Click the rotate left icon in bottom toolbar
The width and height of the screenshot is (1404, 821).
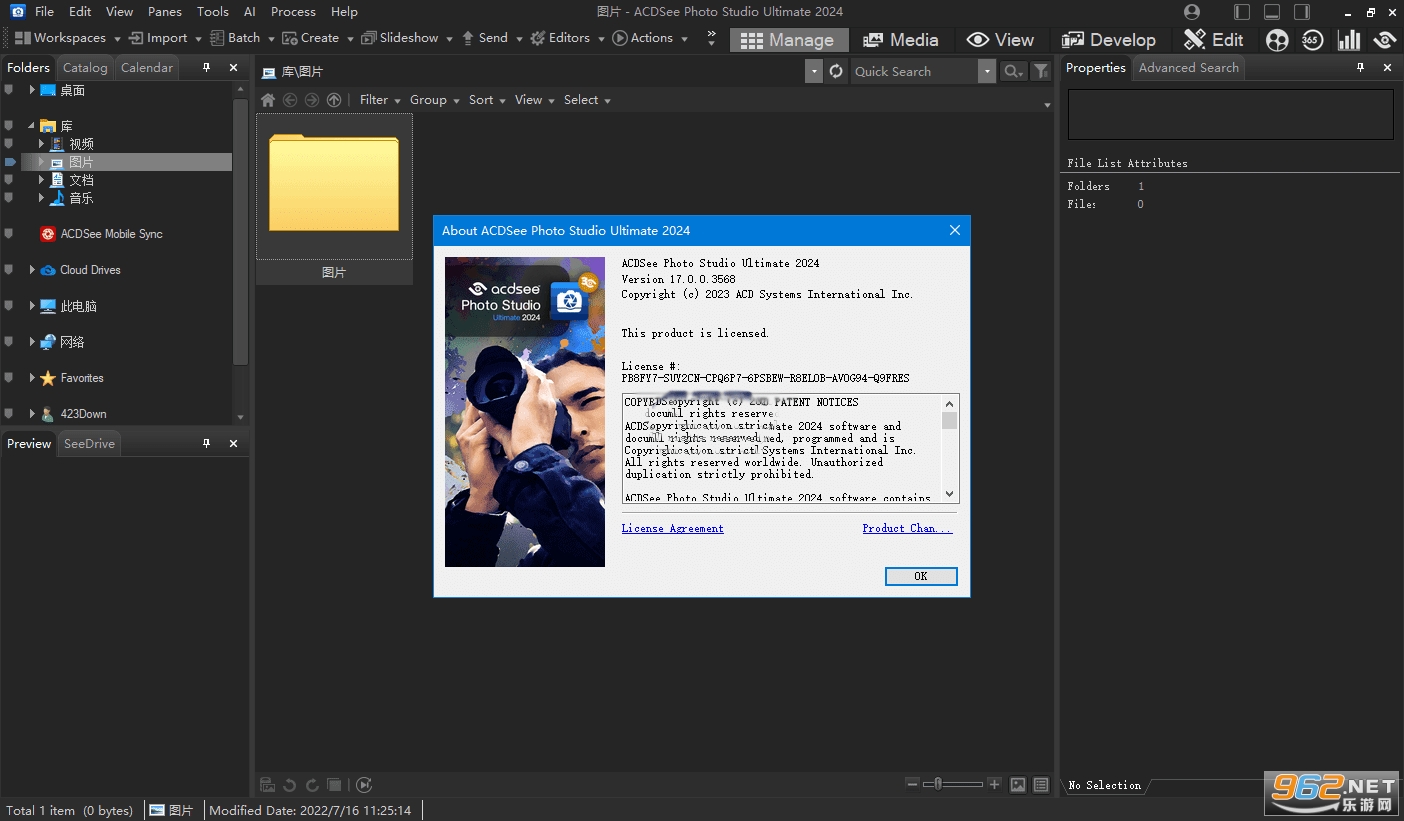tap(290, 785)
